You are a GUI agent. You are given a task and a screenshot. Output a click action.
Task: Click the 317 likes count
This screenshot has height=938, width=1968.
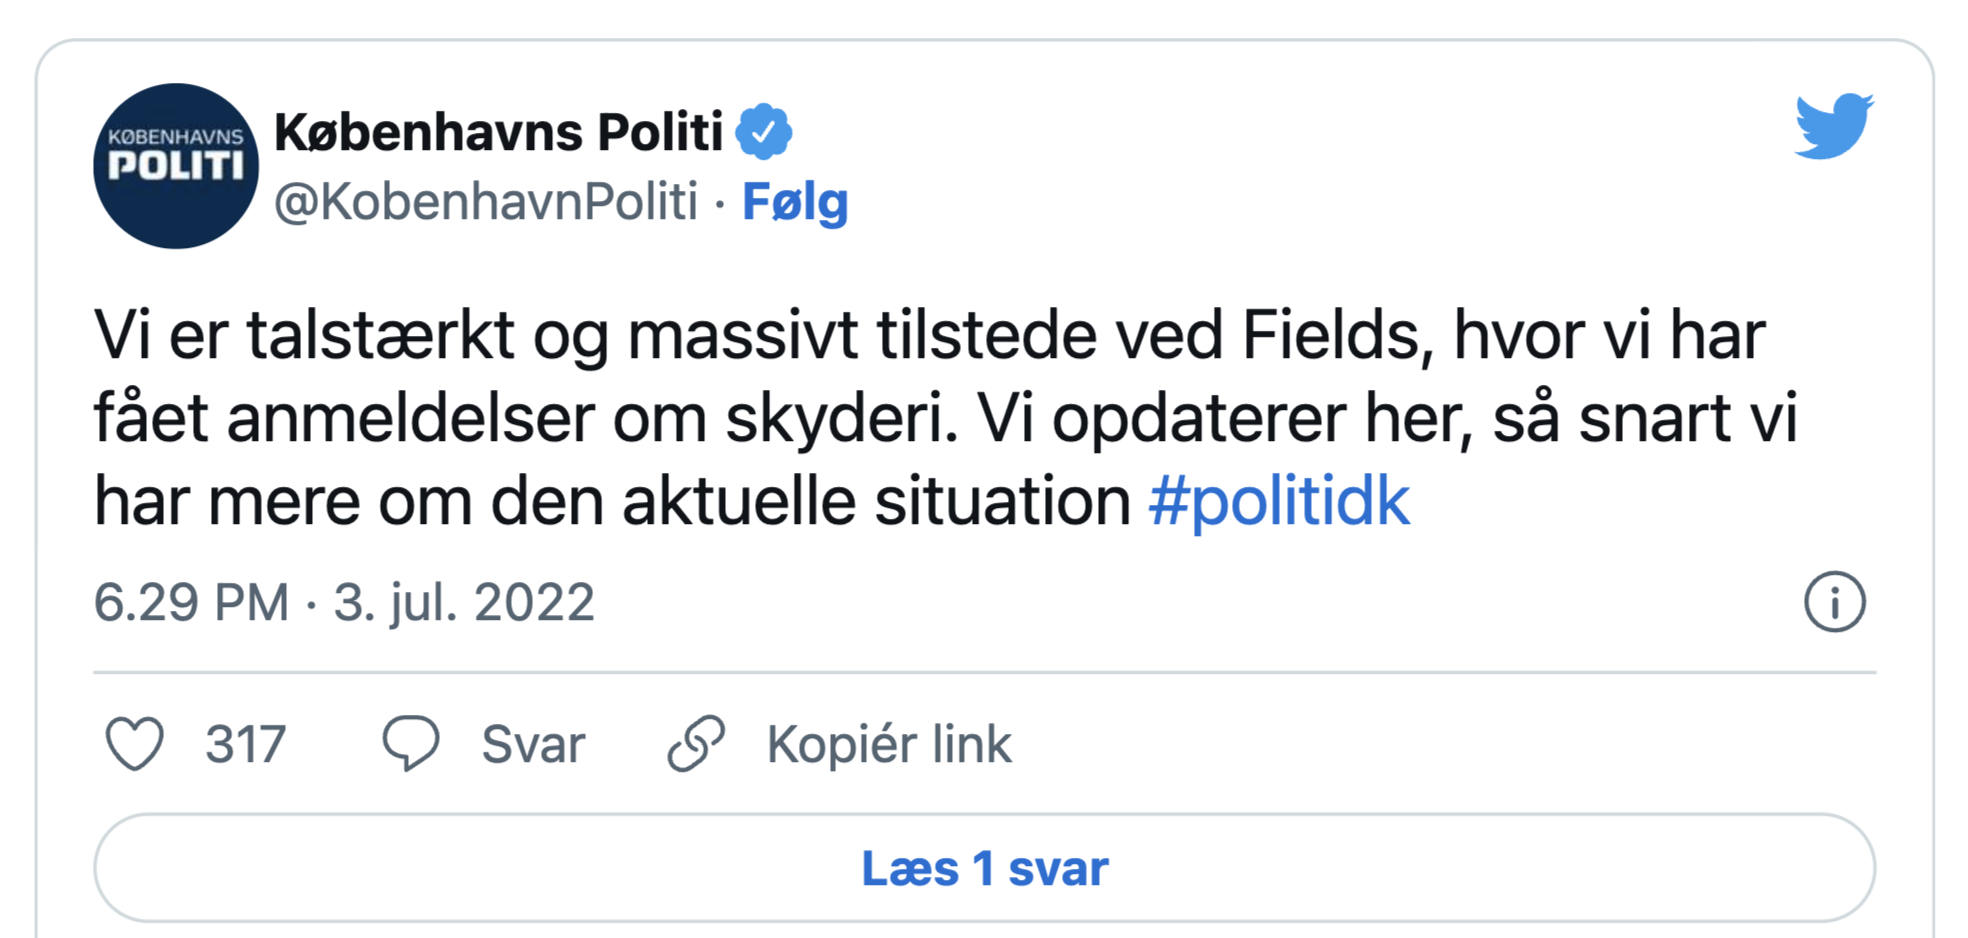(x=246, y=745)
